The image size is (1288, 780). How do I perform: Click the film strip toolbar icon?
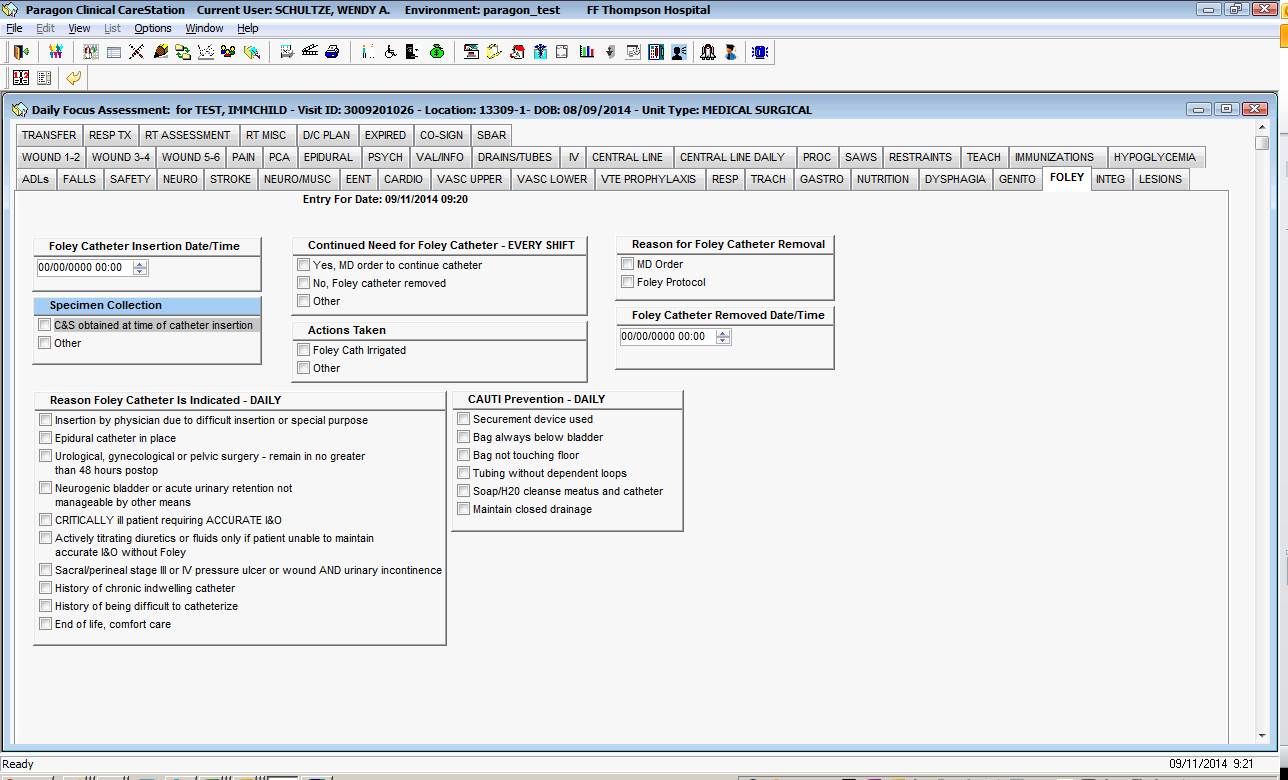tap(656, 52)
